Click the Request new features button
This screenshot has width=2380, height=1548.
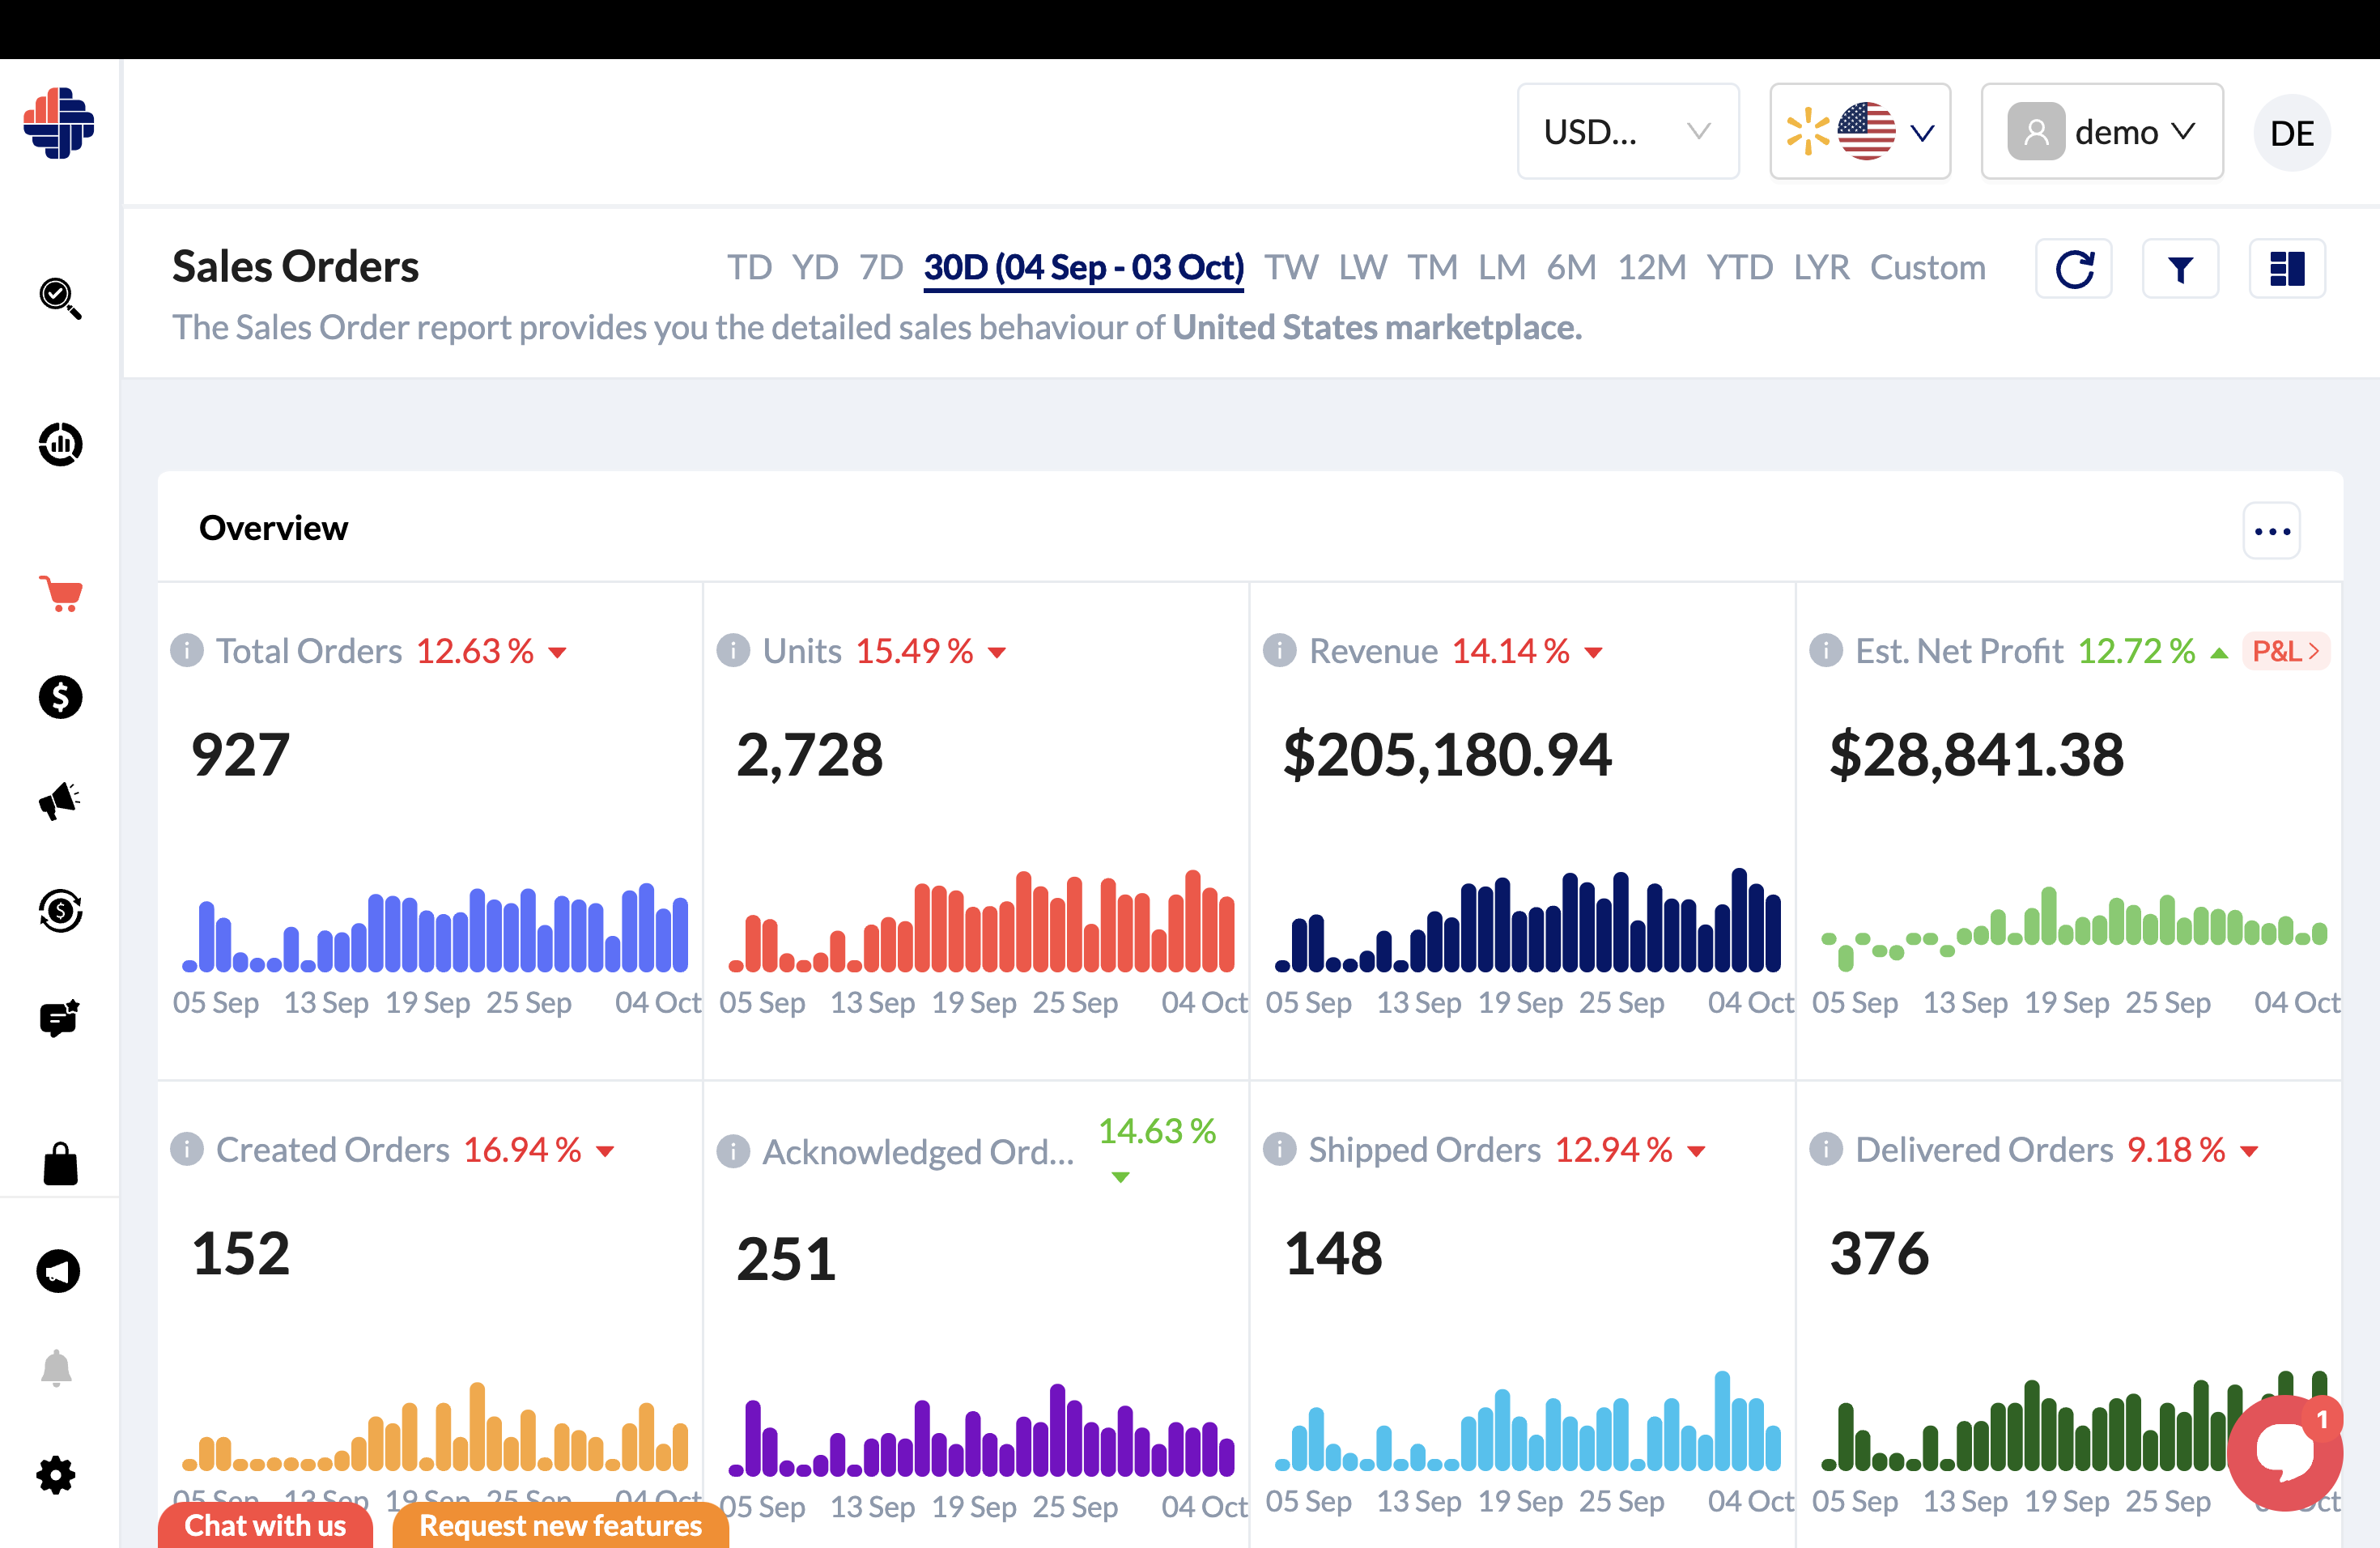pyautogui.click(x=561, y=1525)
